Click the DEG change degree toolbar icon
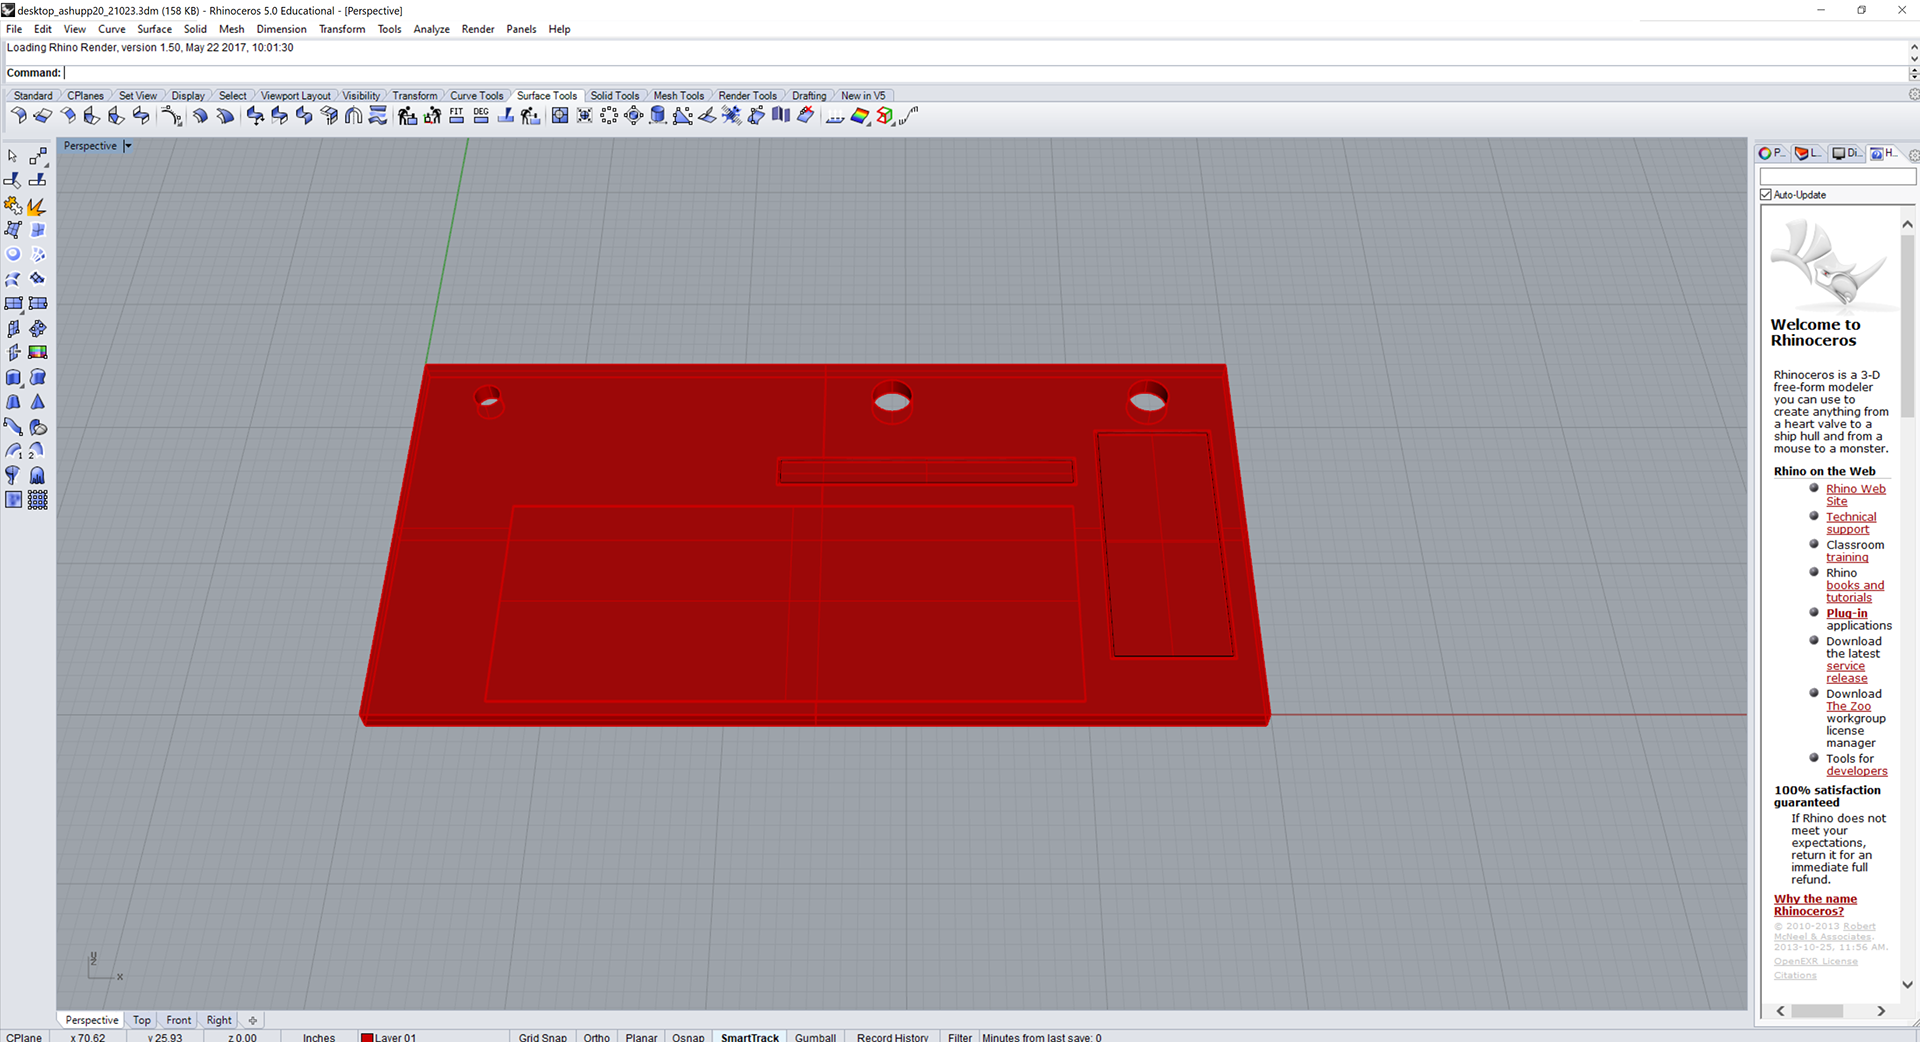The image size is (1920, 1042). [x=481, y=116]
